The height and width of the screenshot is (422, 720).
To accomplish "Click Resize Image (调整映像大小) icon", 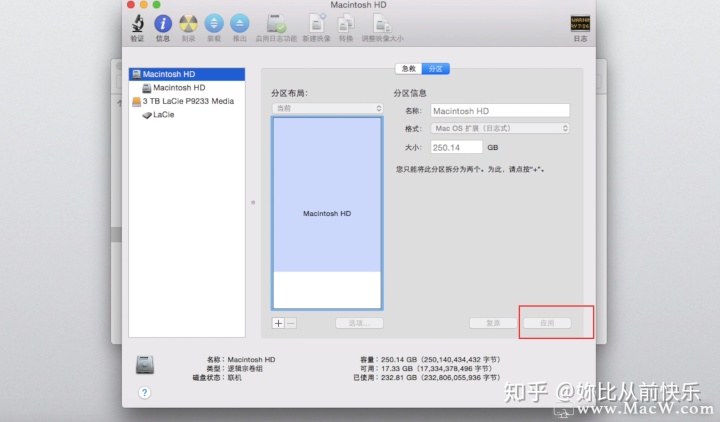I will click(382, 23).
